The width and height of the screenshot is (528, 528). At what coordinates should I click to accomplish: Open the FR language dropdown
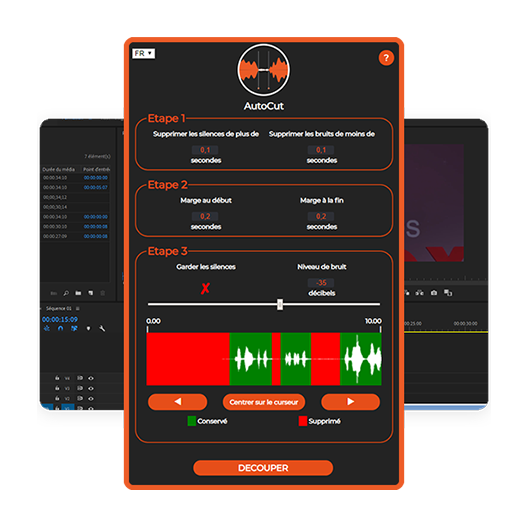(x=144, y=53)
